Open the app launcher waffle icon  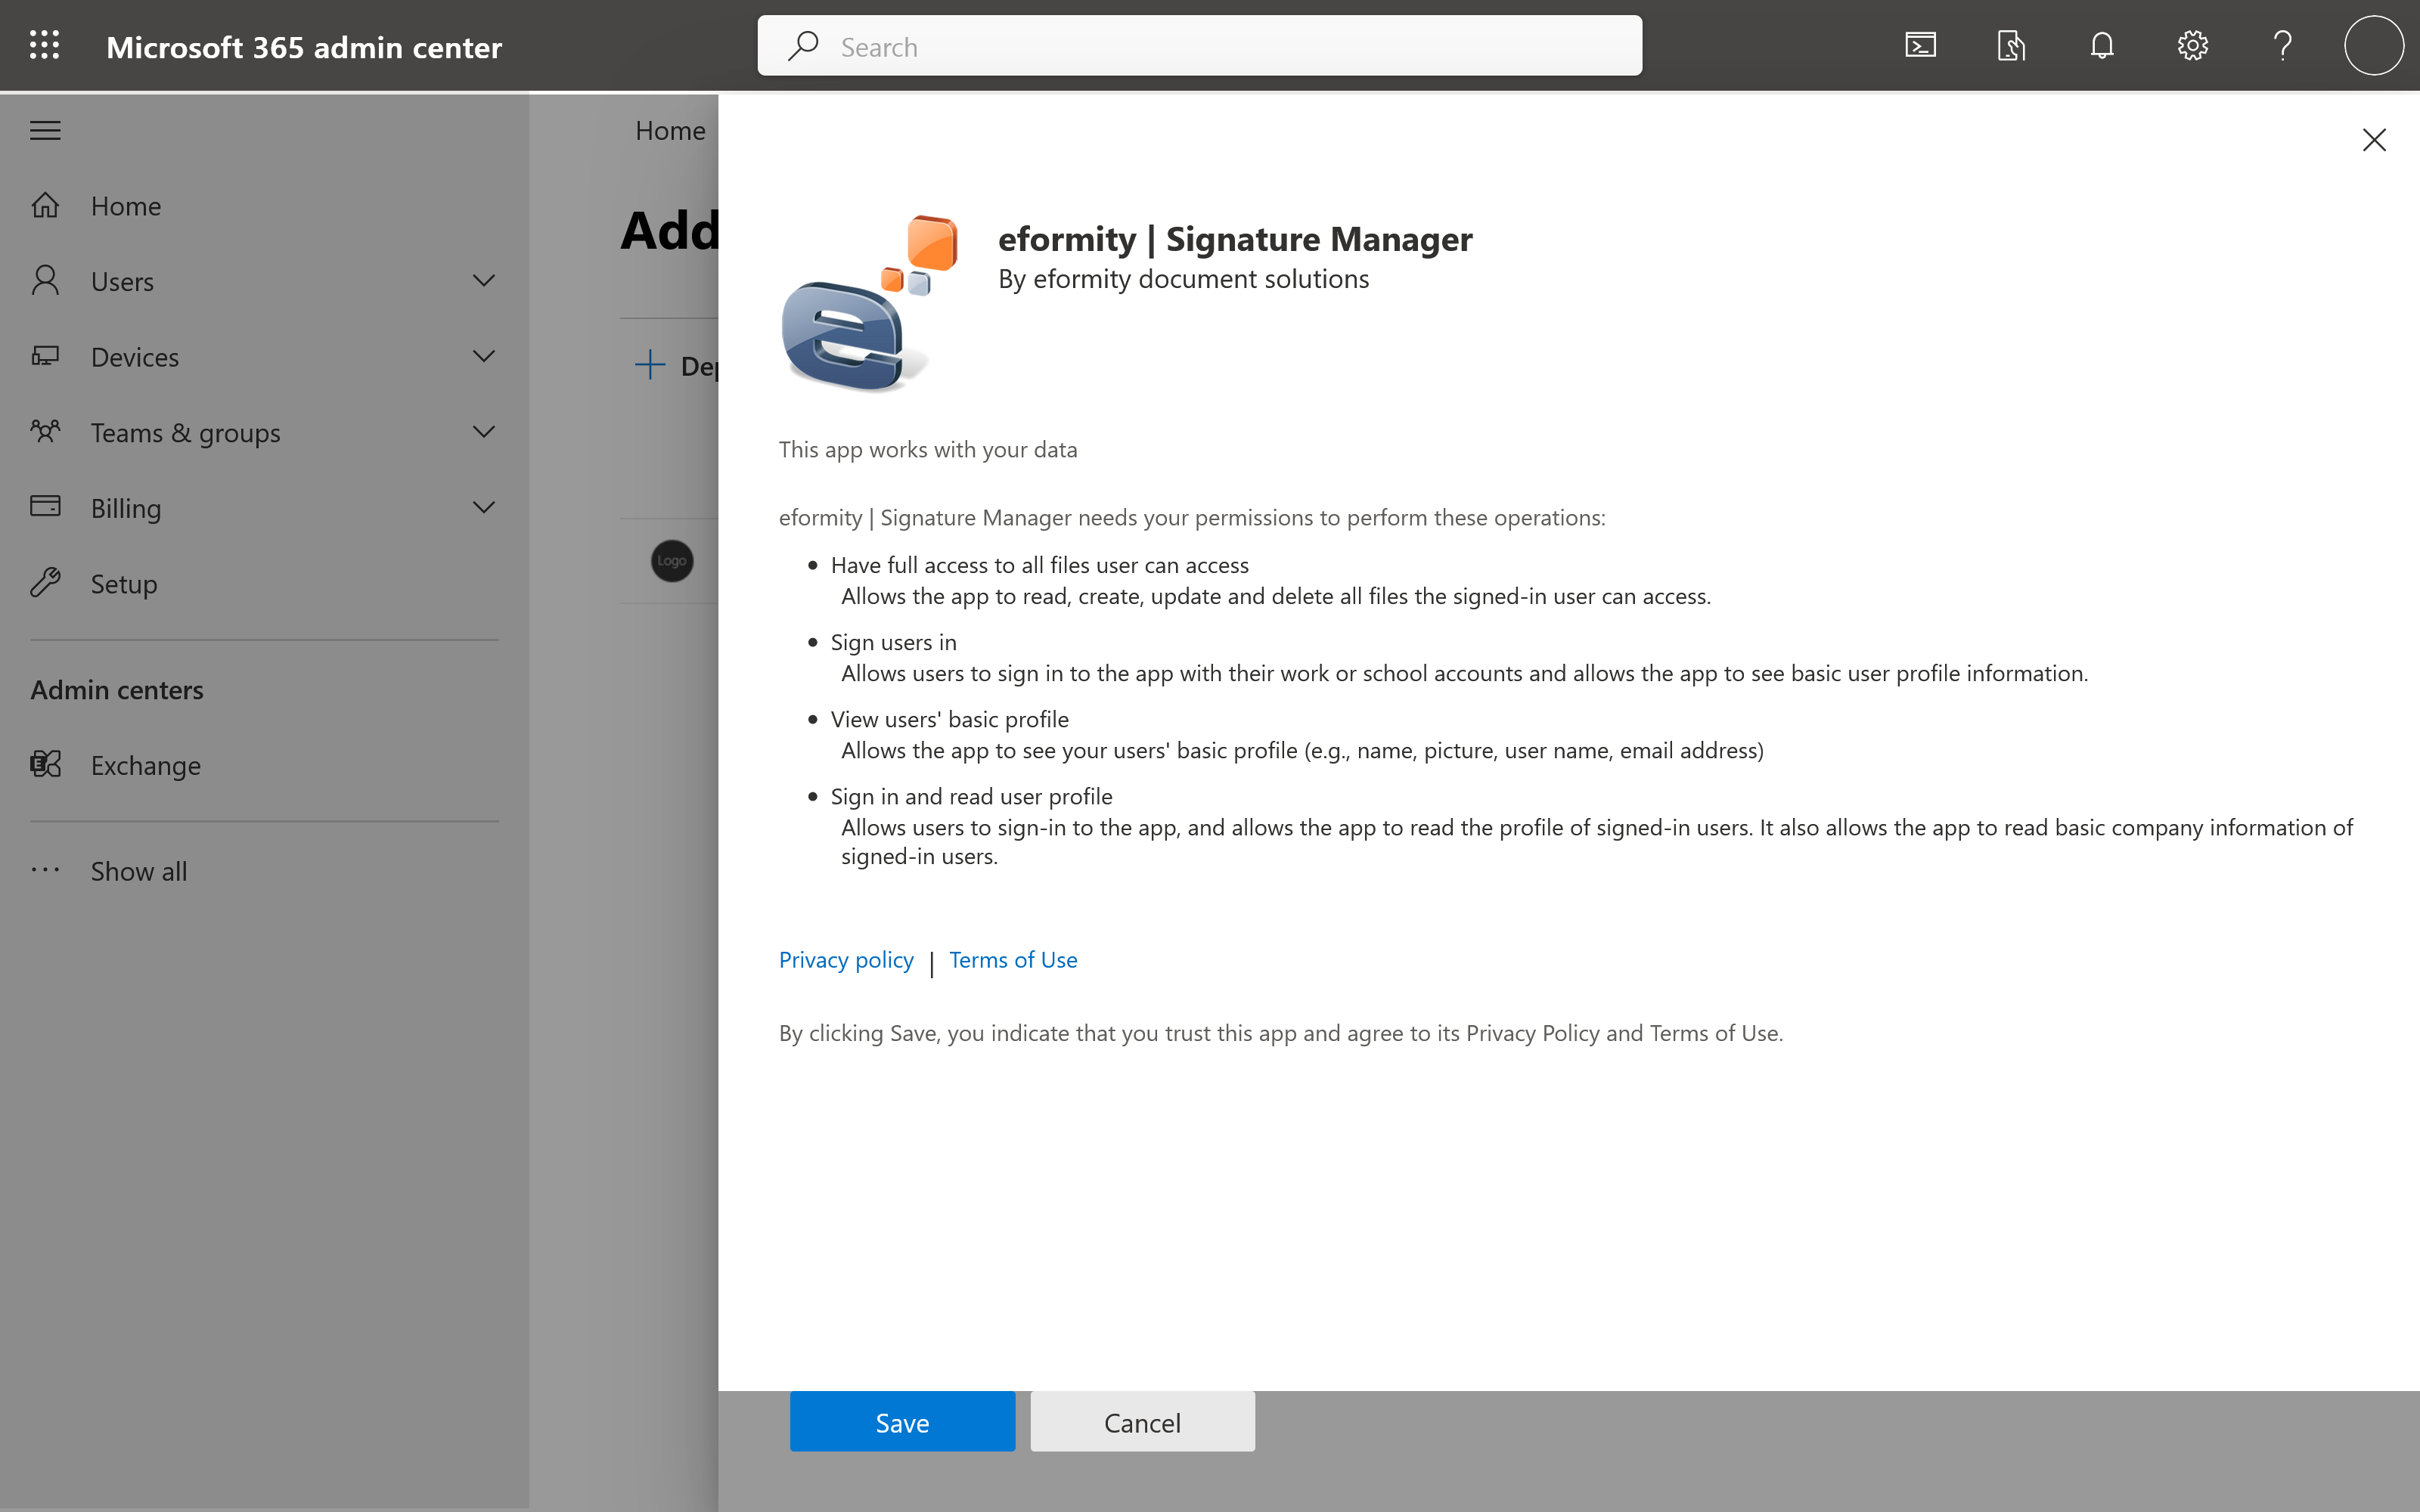click(x=44, y=45)
